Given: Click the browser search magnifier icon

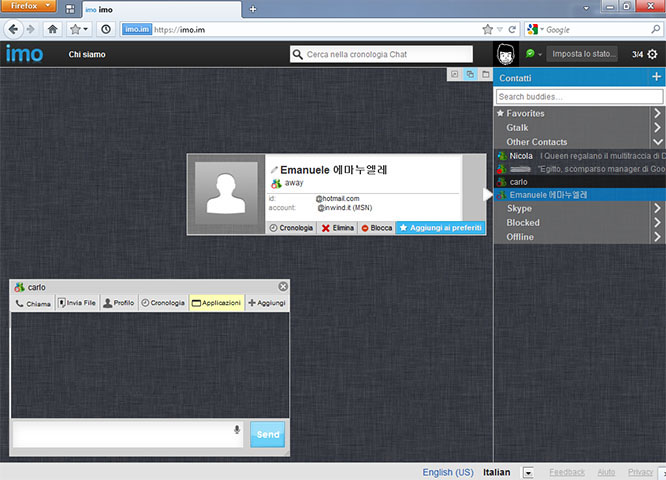Looking at the screenshot, I should 656,29.
